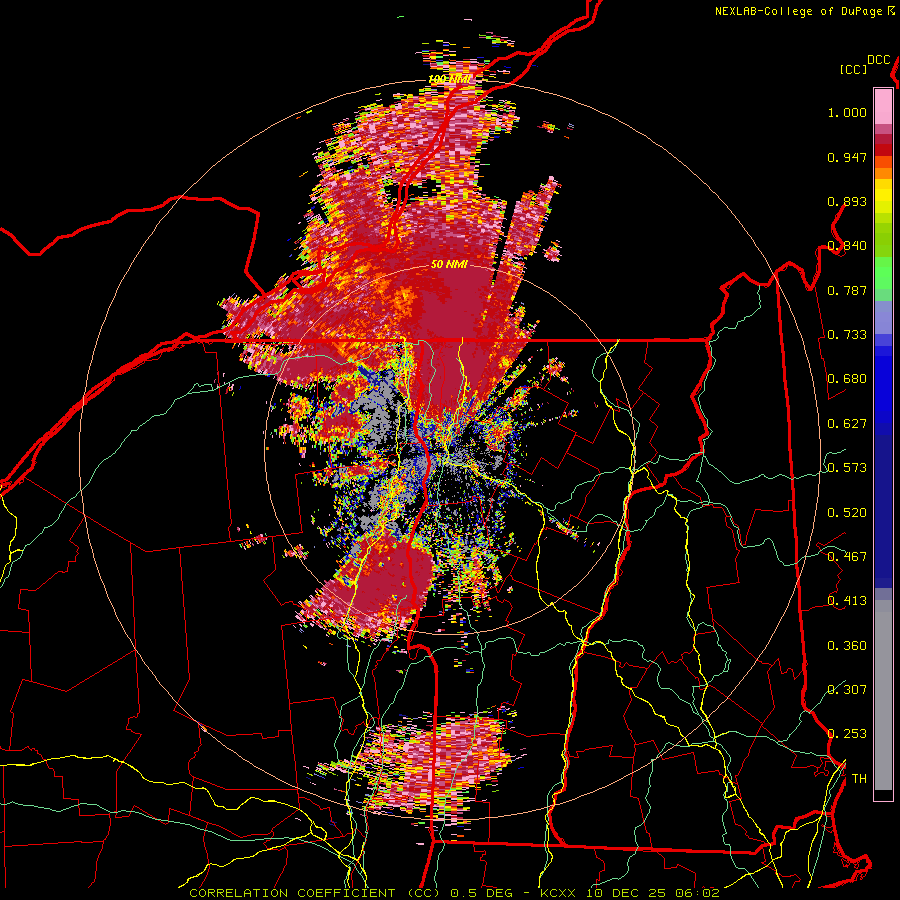Screen dimensions: 900x900
Task: Click the 0.733 scale value
Action: [847, 335]
